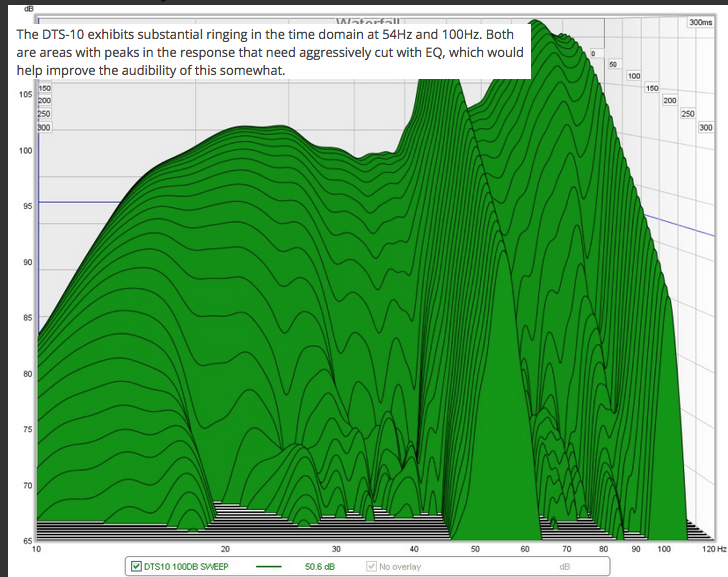Image resolution: width=728 pixels, height=577 pixels.
Task: Toggle the No overlay checkbox
Action: click(x=371, y=566)
